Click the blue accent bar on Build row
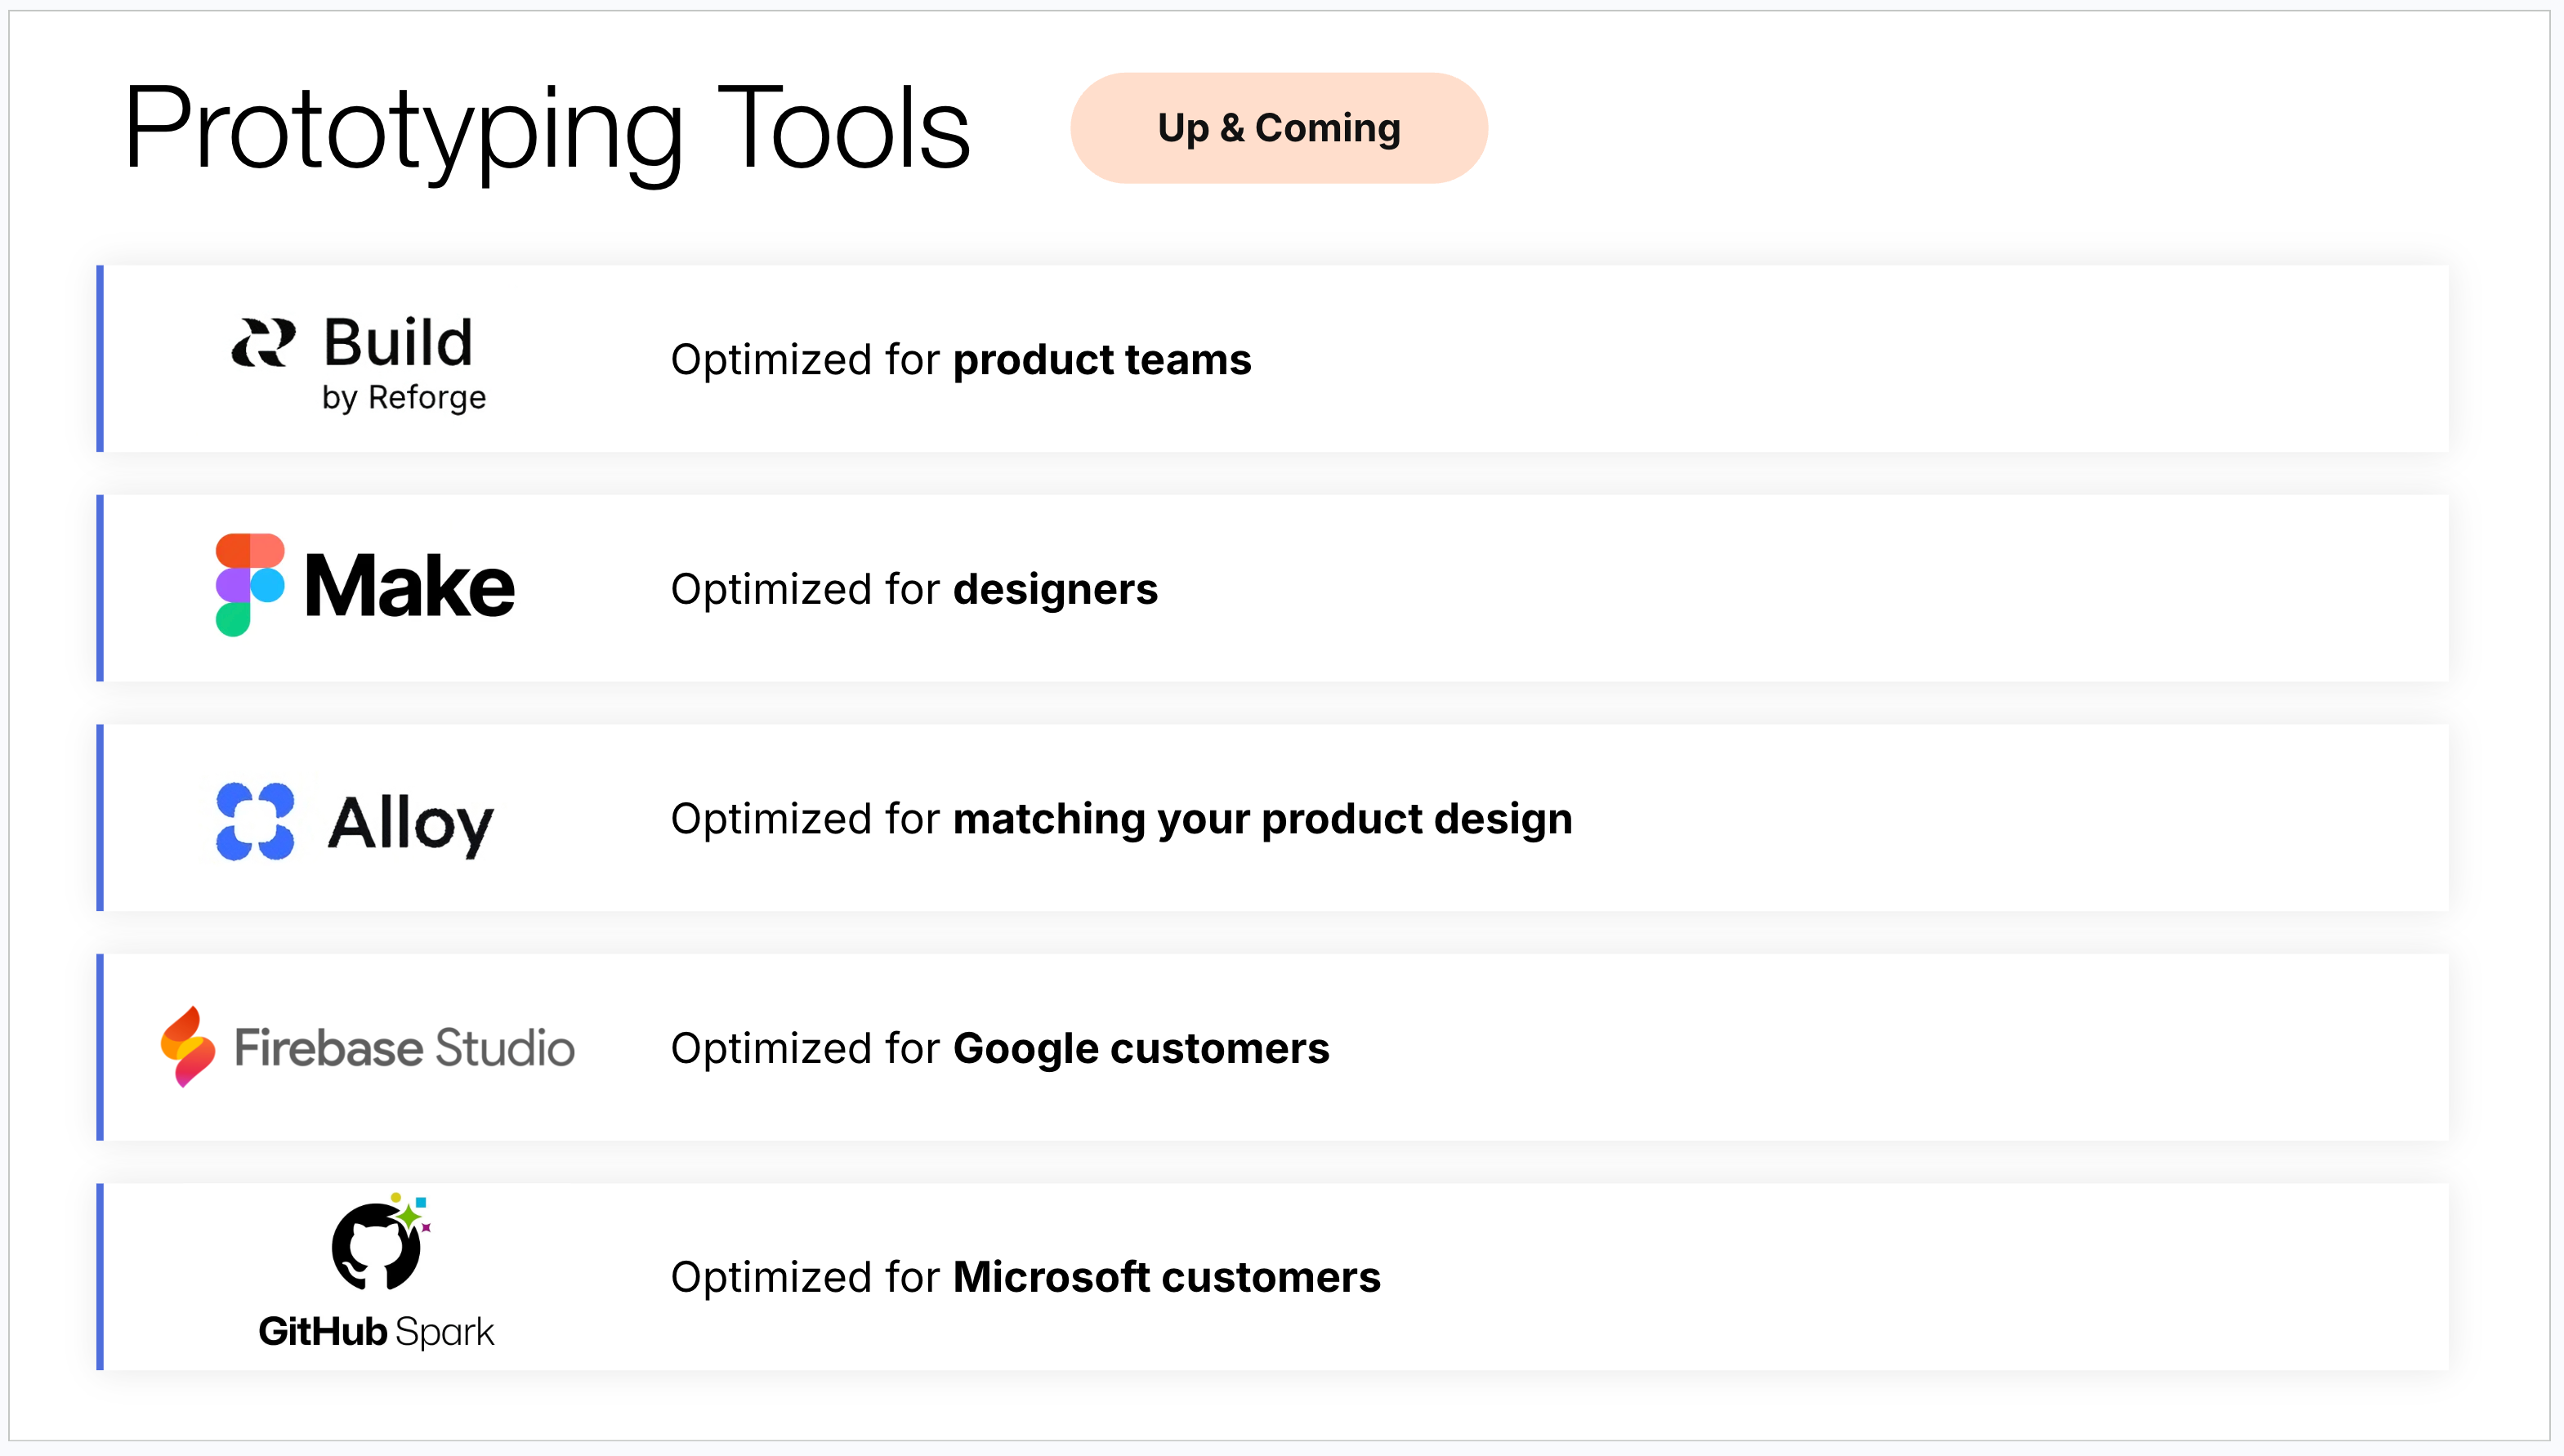The height and width of the screenshot is (1456, 2564). [100, 359]
